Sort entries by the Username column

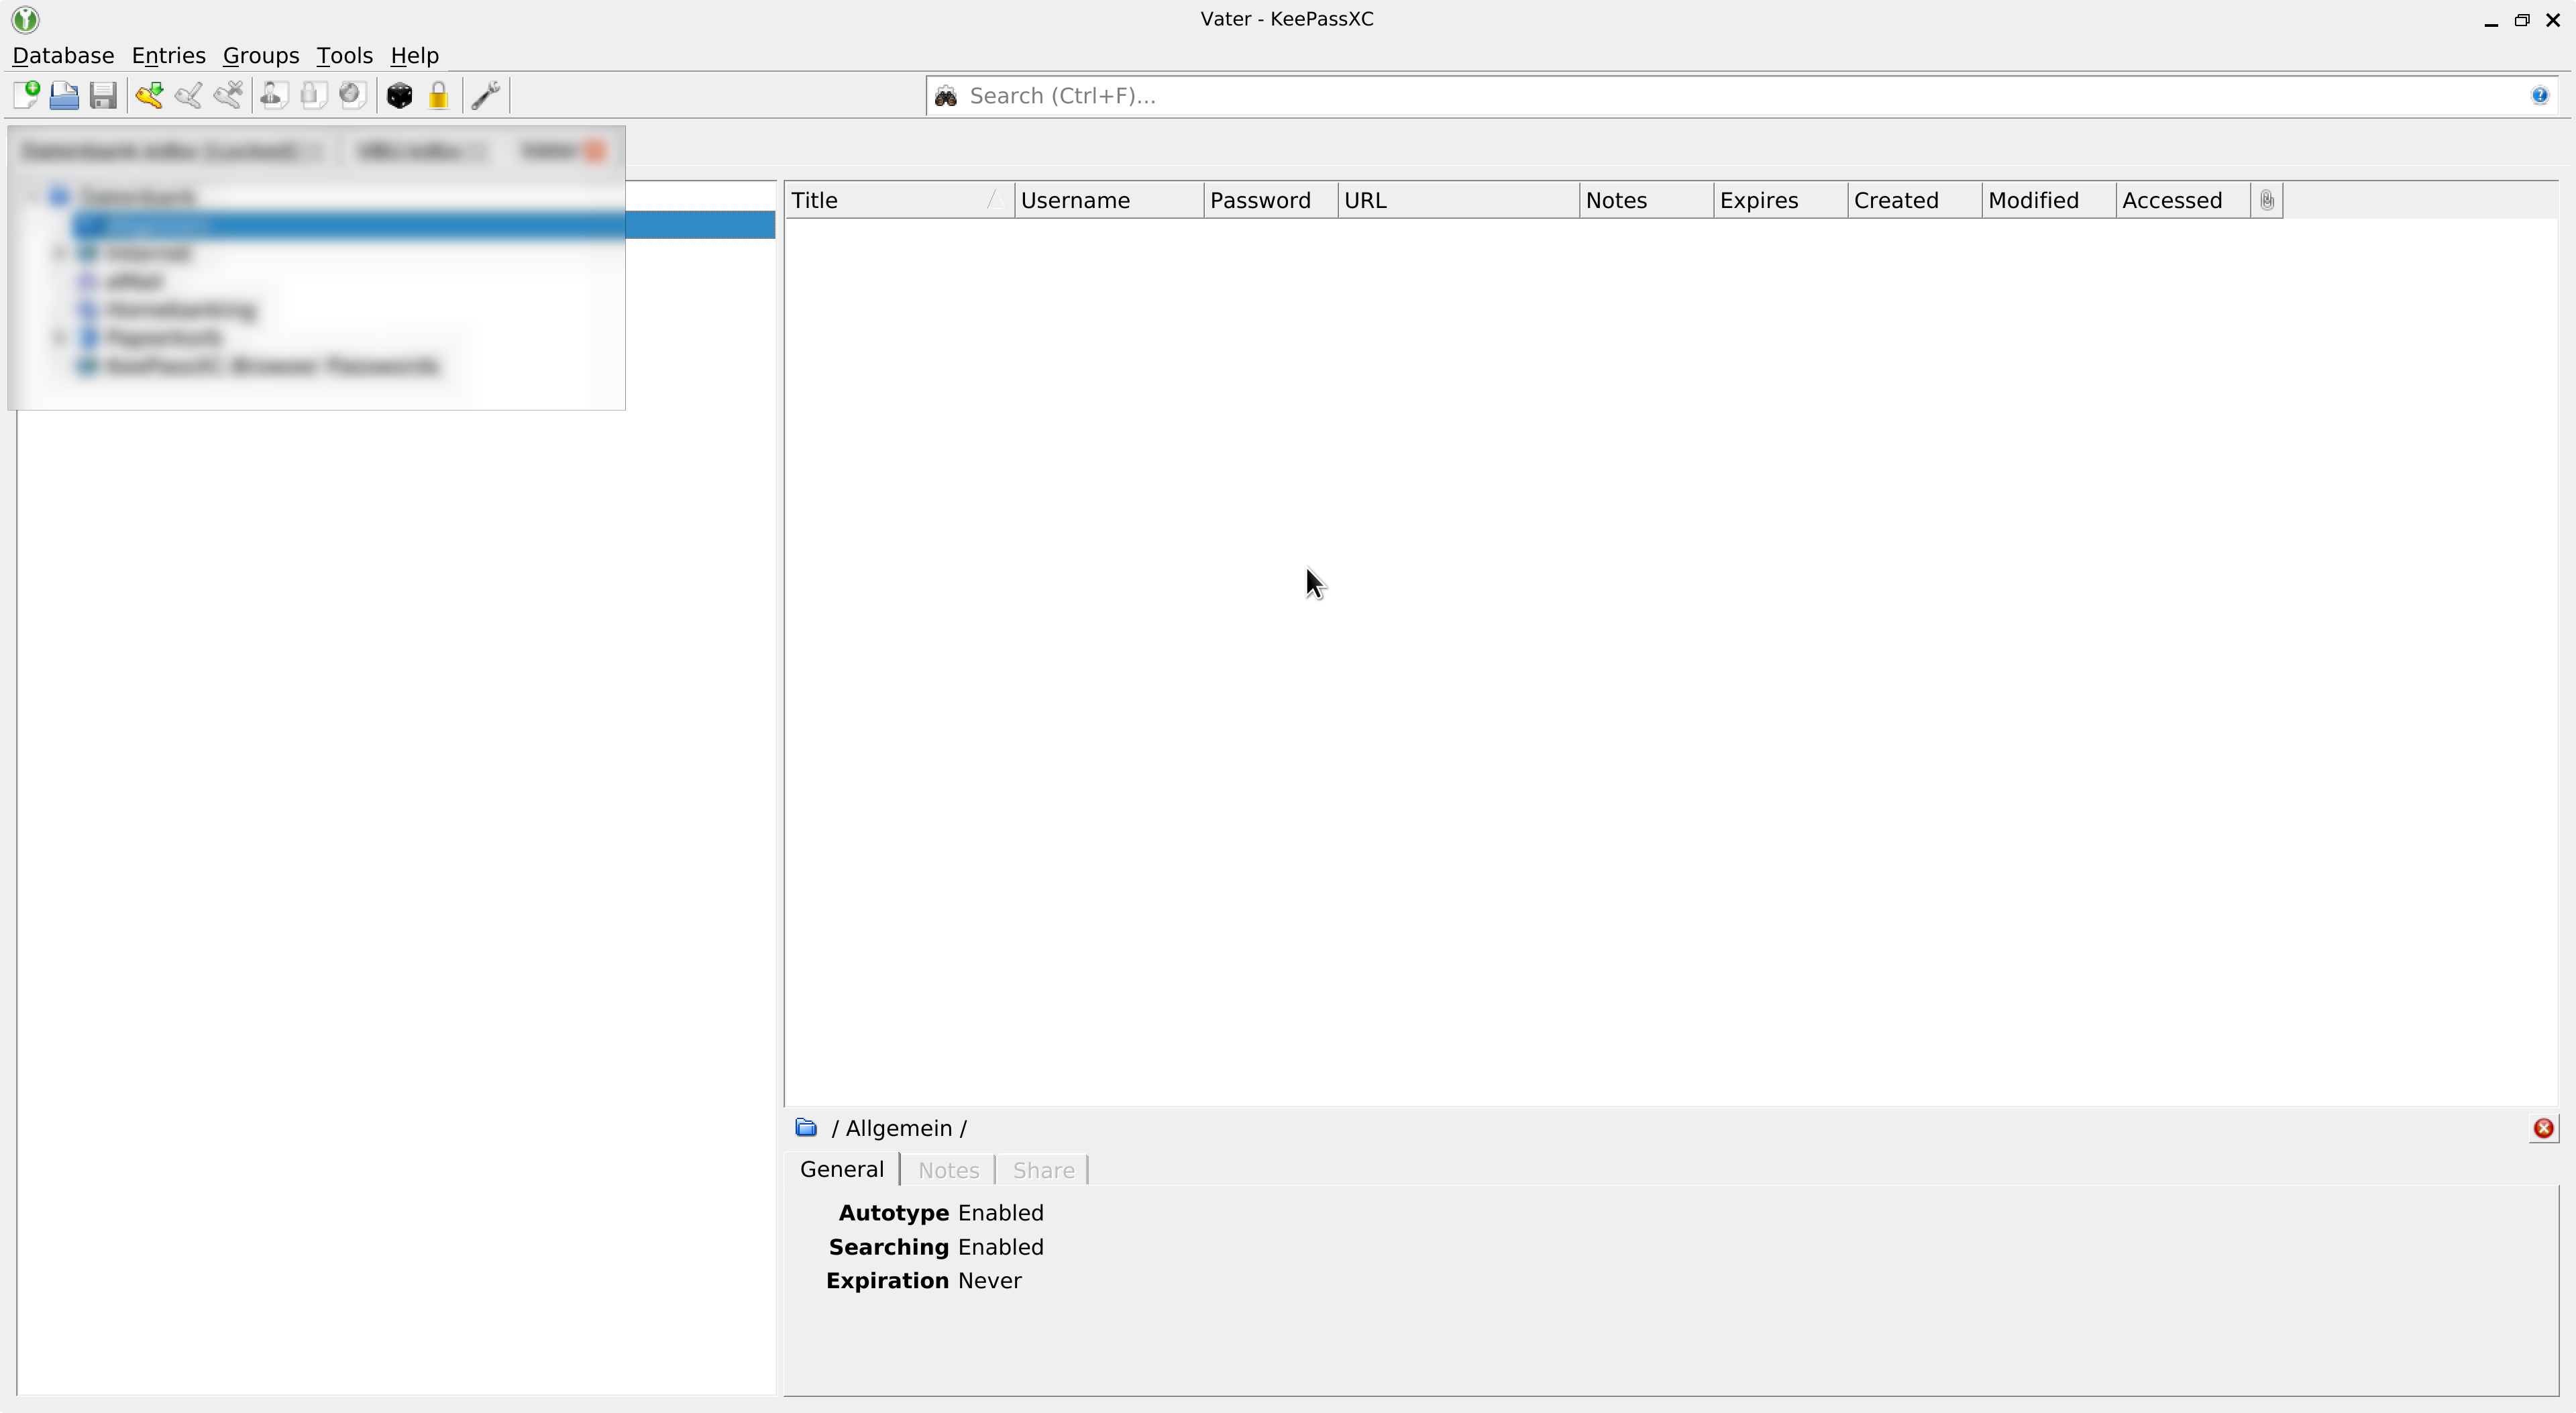coord(1109,200)
